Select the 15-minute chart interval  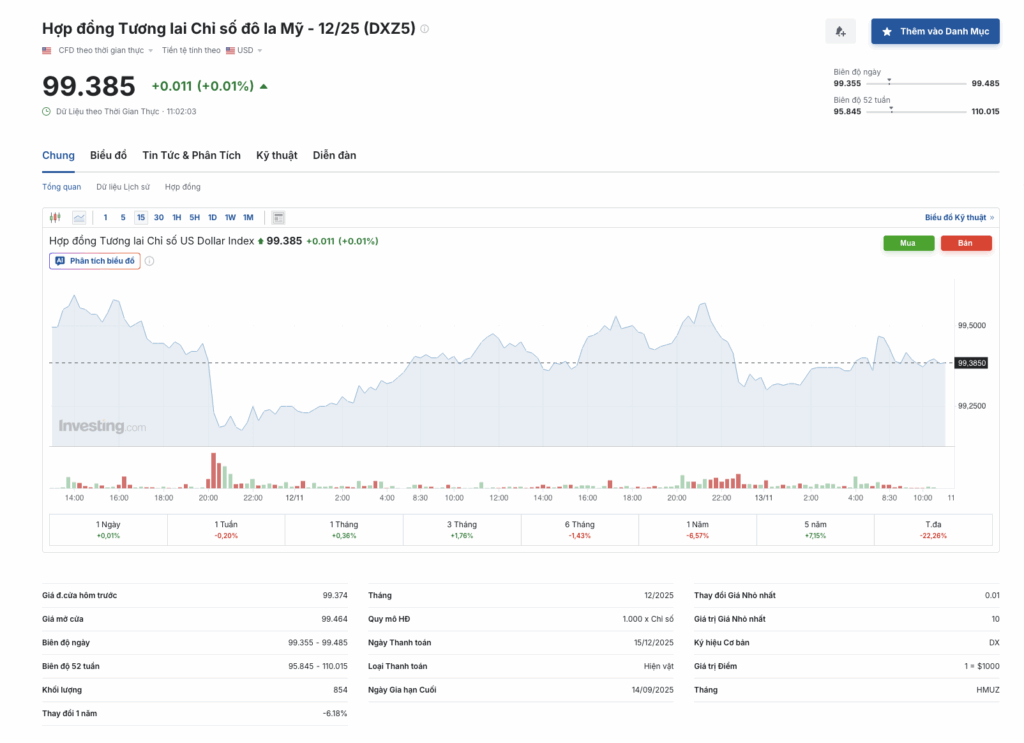pyautogui.click(x=141, y=217)
